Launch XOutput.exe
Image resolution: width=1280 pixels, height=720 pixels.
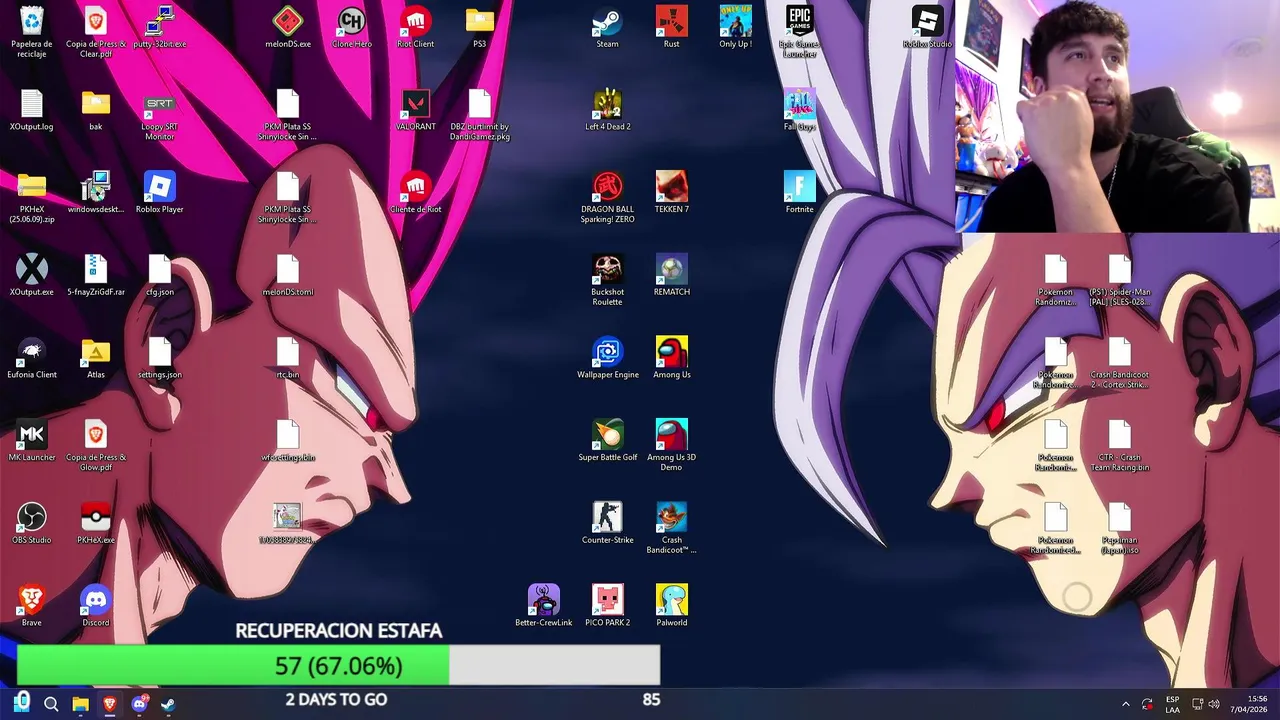tap(32, 275)
